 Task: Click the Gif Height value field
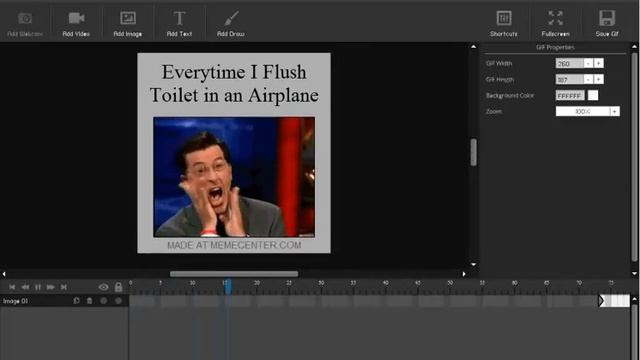pos(569,79)
